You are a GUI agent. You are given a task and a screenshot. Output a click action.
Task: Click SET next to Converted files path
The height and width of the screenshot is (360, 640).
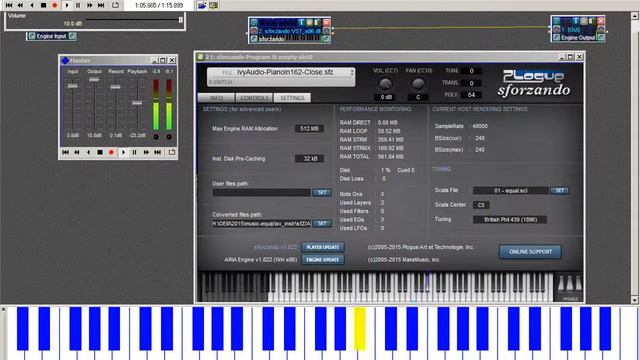(x=322, y=224)
